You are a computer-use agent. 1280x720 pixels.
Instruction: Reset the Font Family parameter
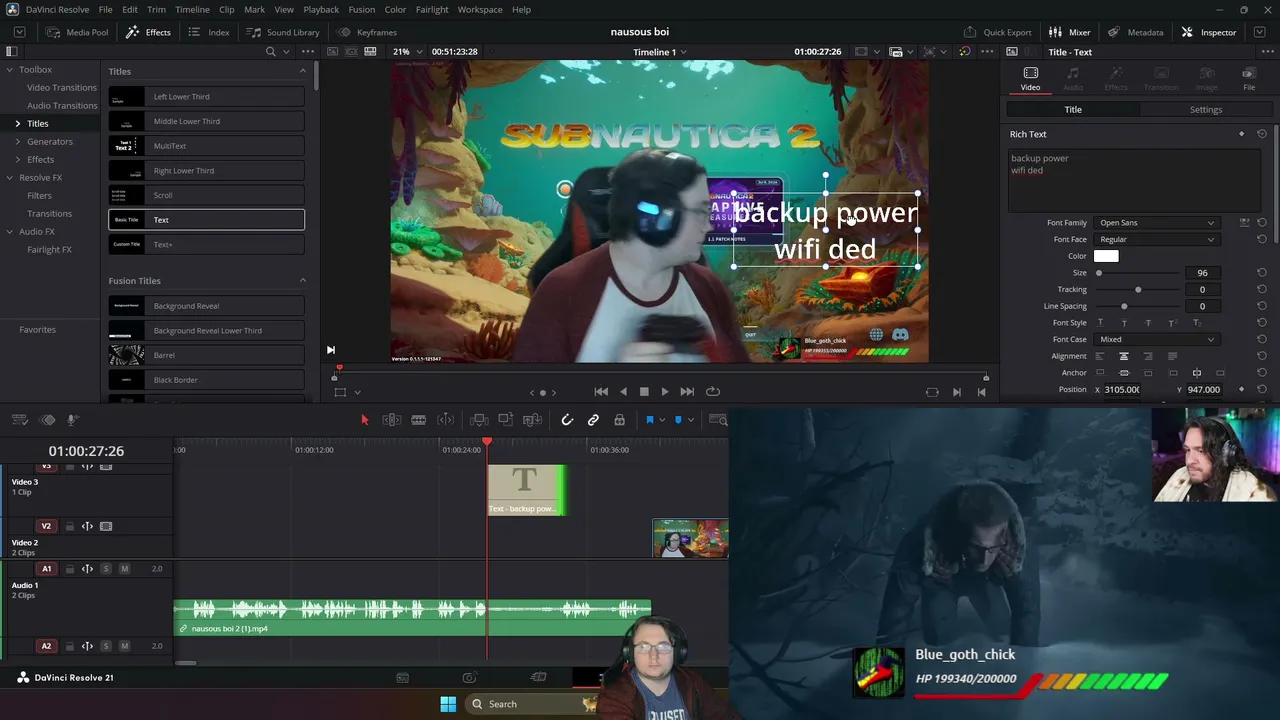(x=1262, y=223)
